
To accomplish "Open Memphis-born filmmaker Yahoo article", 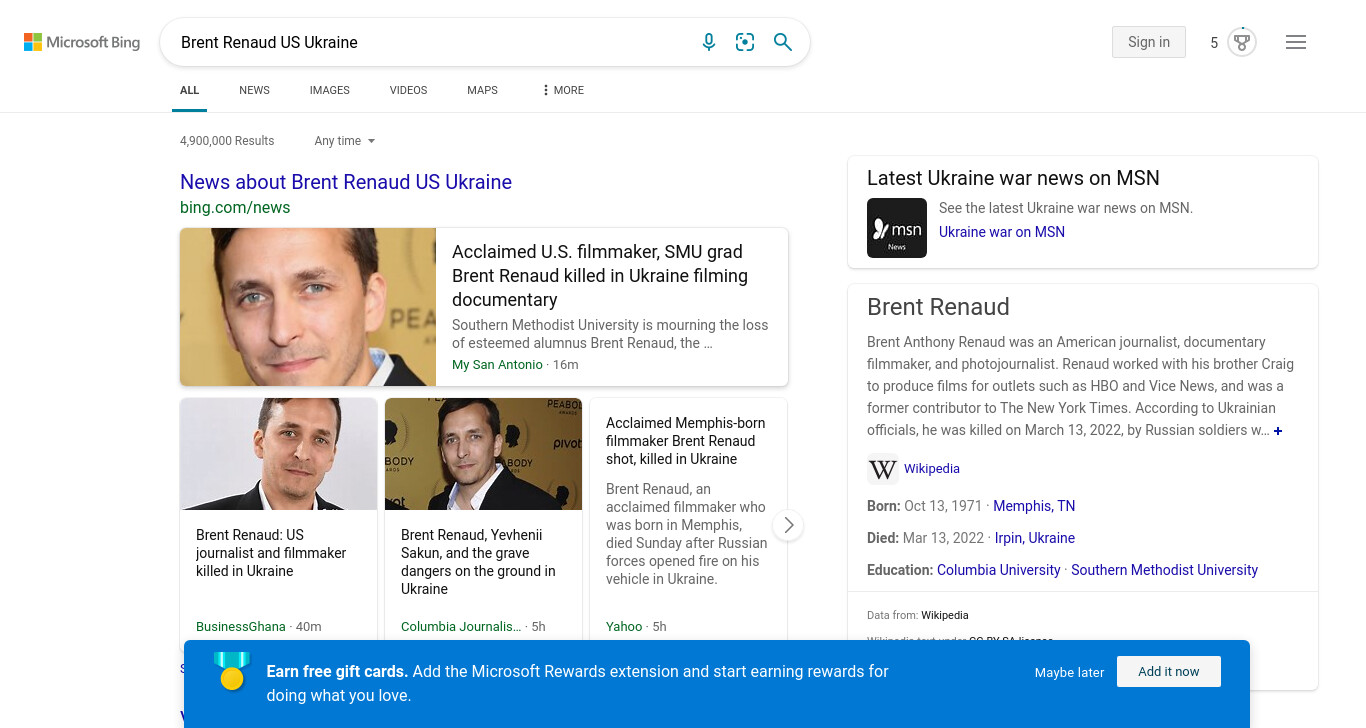I will click(686, 441).
